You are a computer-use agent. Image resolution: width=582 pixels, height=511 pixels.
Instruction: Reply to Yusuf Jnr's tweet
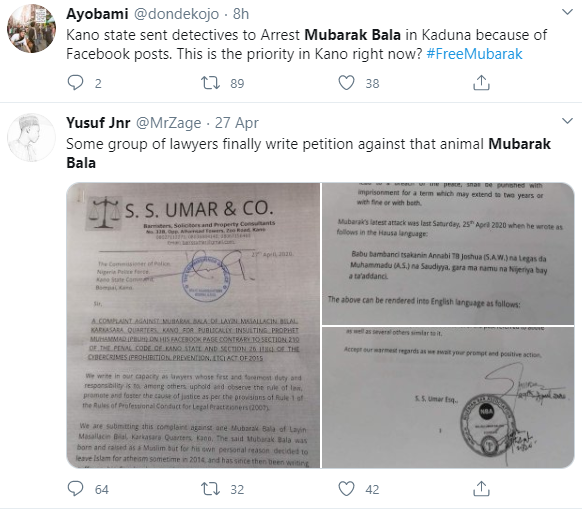tap(75, 489)
